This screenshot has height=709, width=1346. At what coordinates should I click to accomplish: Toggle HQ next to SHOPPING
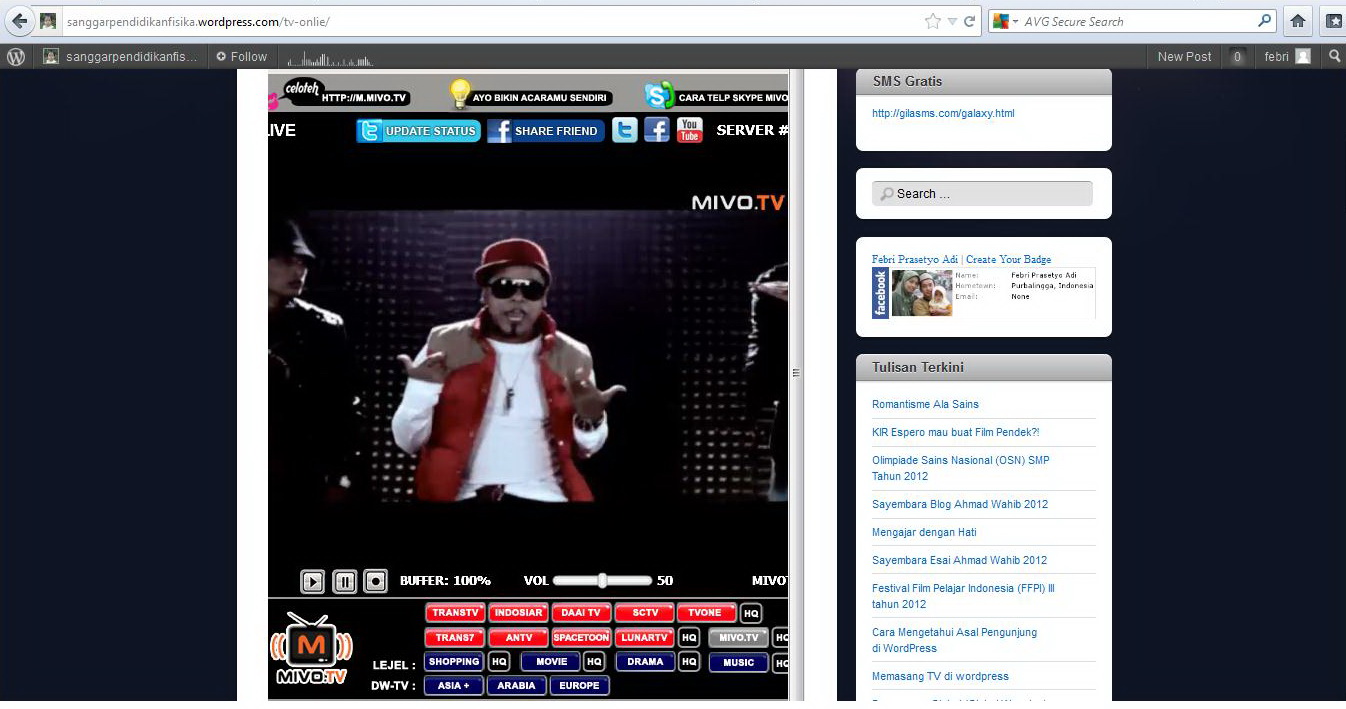pyautogui.click(x=499, y=662)
